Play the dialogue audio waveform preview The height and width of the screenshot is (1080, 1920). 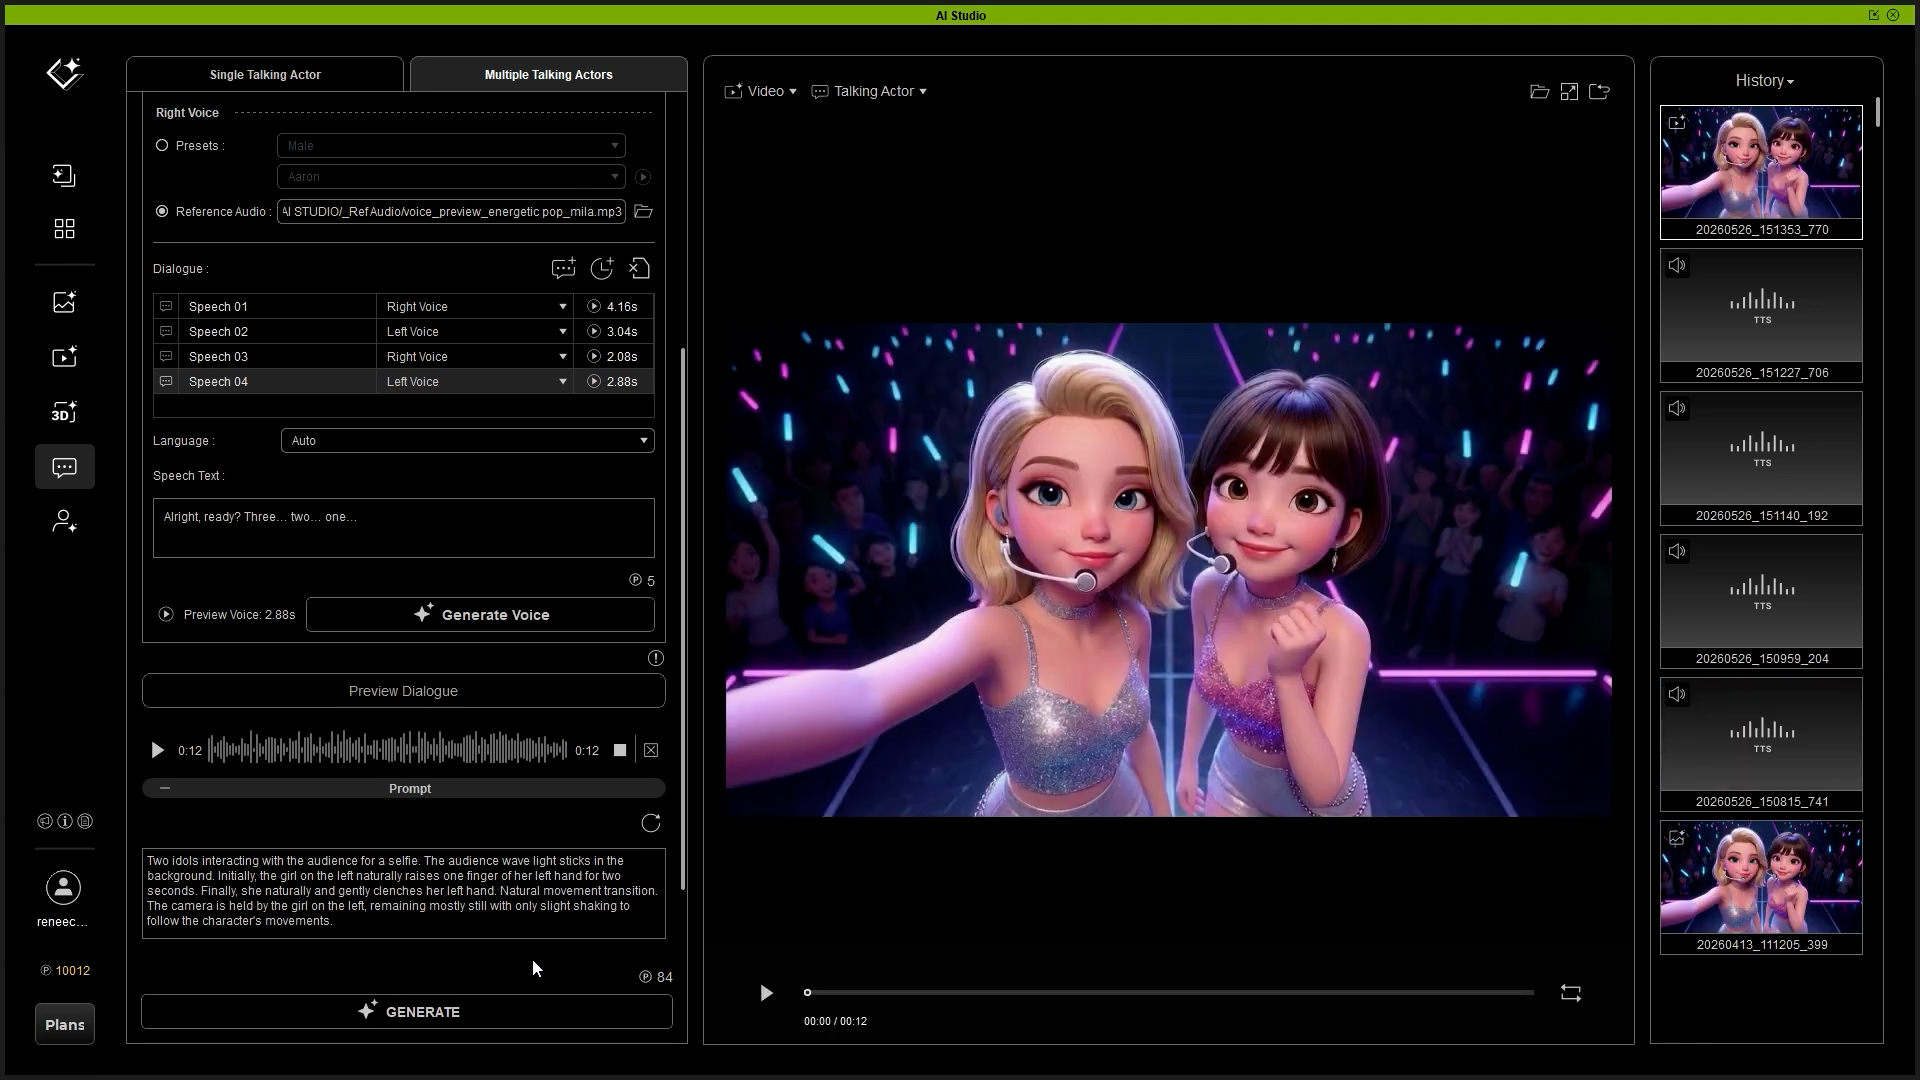pos(157,750)
